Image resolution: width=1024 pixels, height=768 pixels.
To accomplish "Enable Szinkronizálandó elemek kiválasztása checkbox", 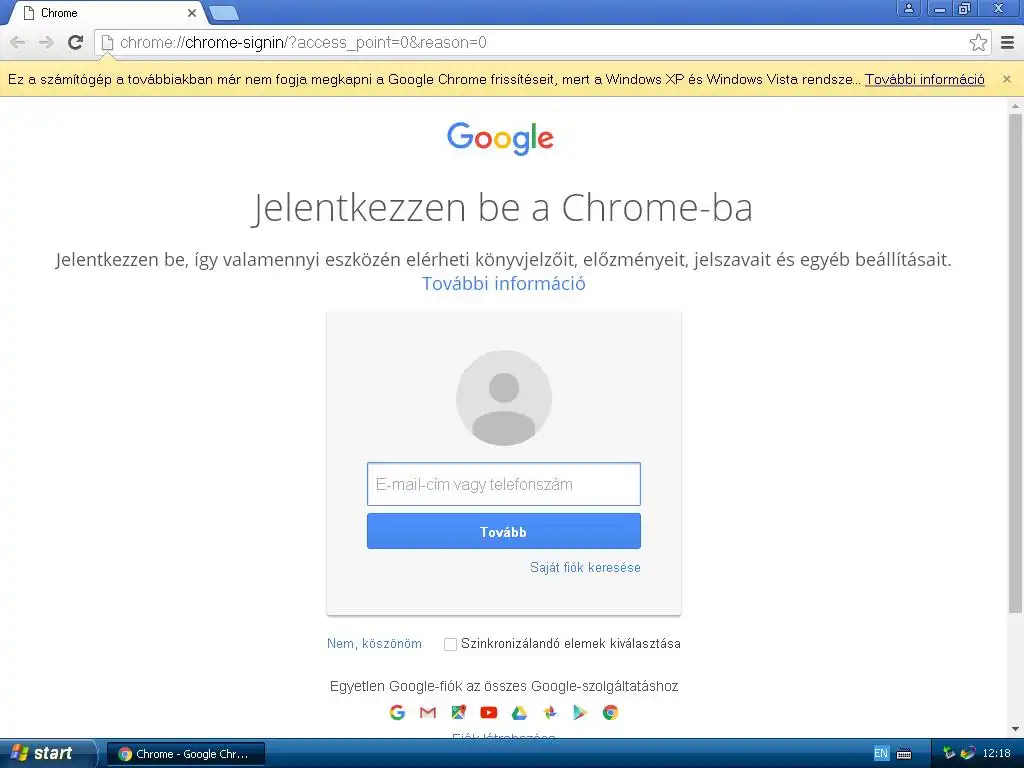I will [x=450, y=645].
